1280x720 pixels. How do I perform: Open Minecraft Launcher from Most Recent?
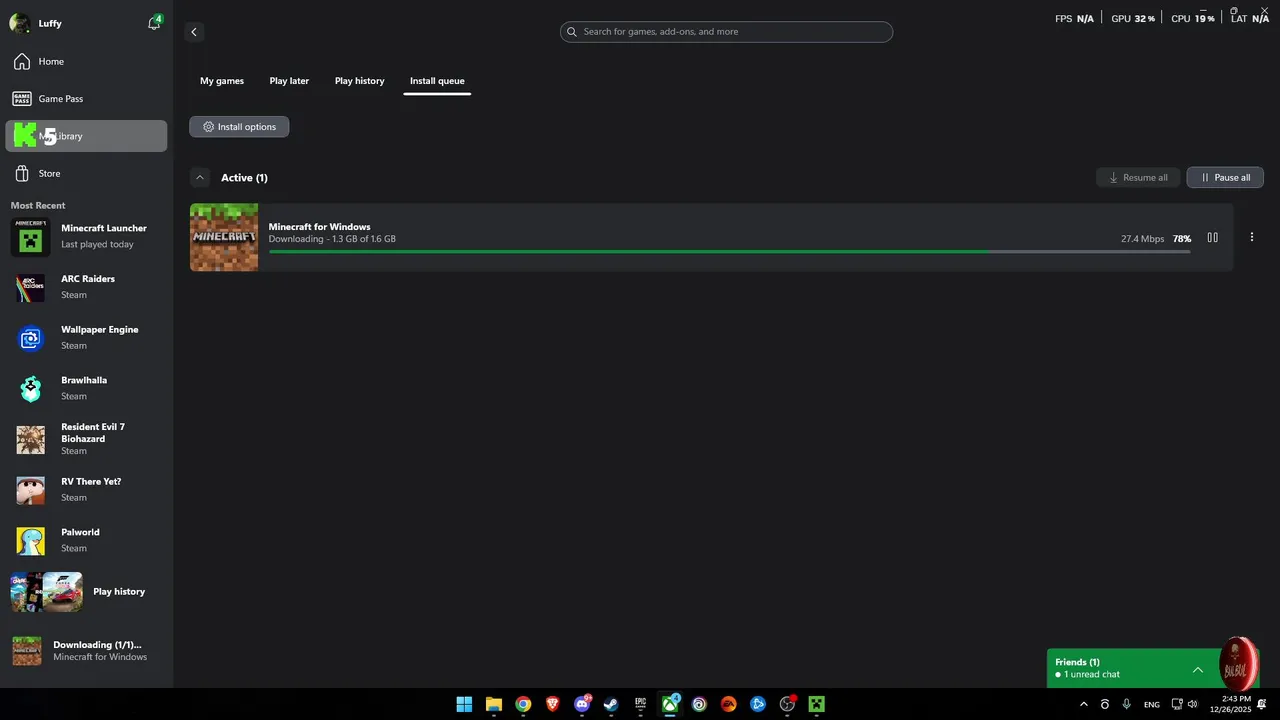tap(88, 237)
